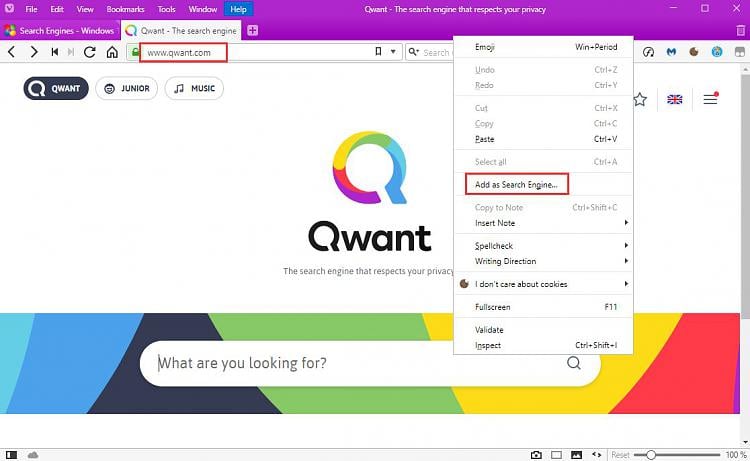Open Qwant MUSIC
This screenshot has width=750, height=461.
(x=194, y=88)
